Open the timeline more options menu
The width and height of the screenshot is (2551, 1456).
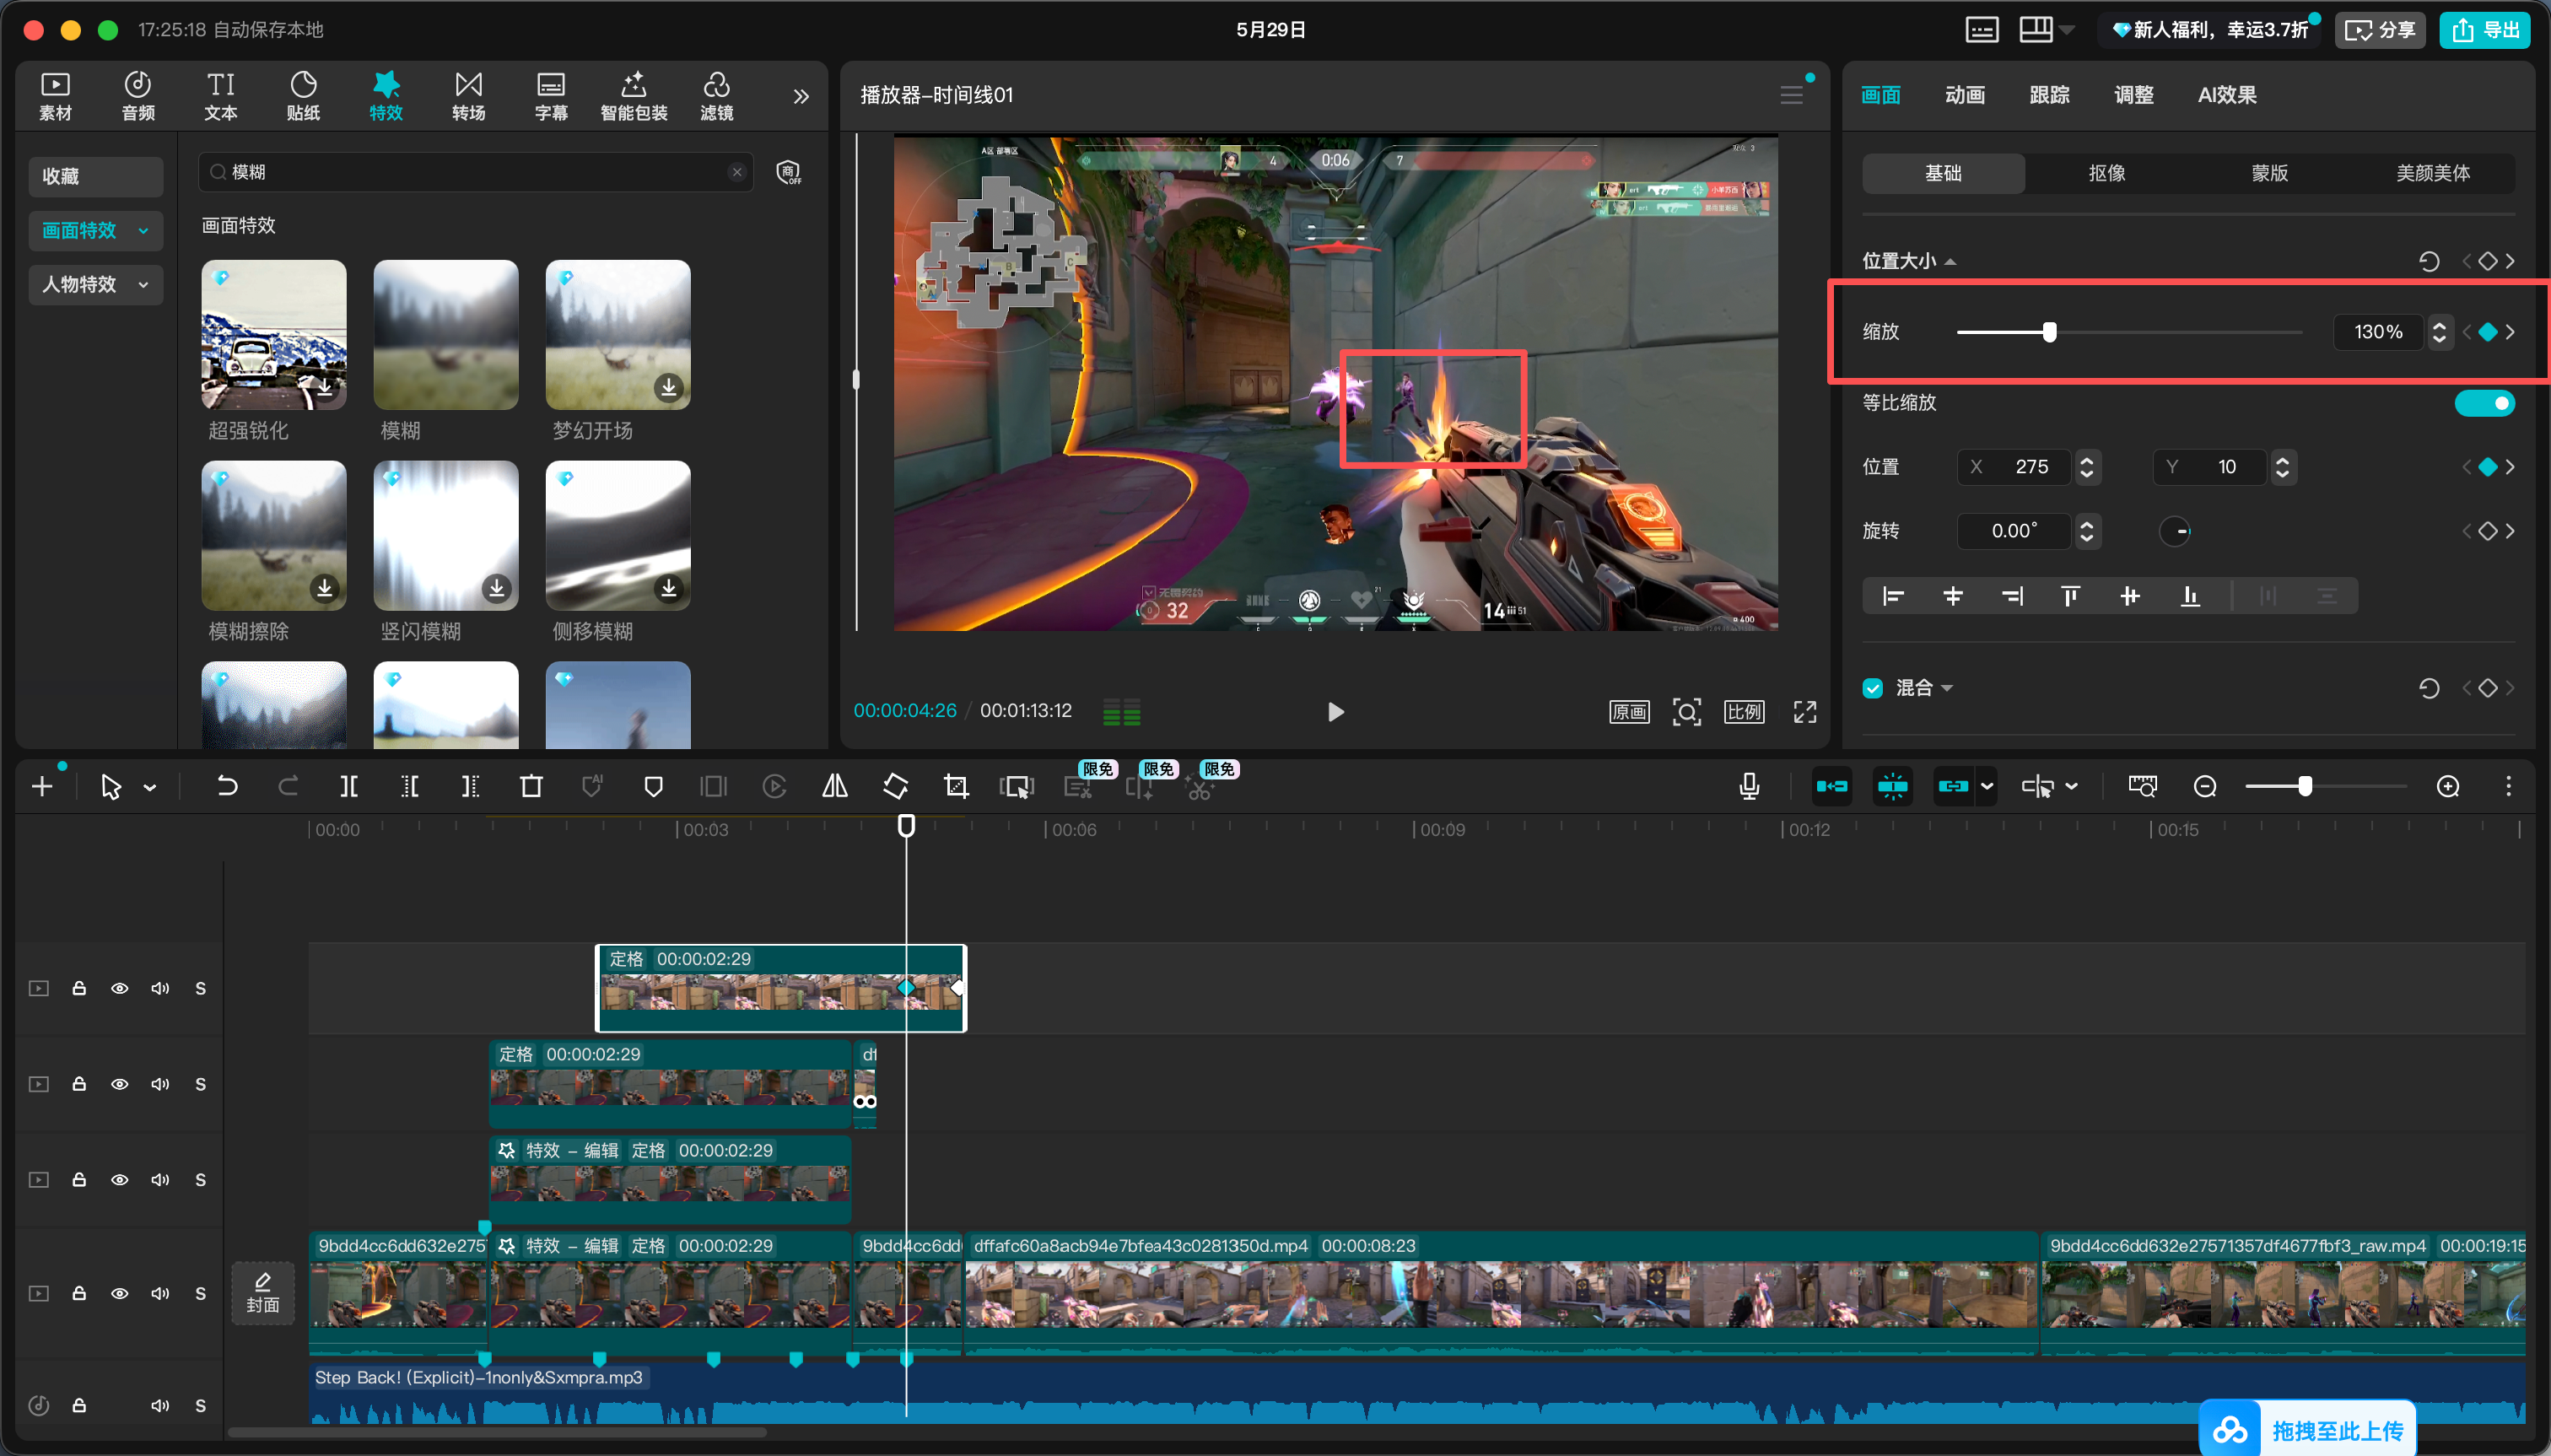pyautogui.click(x=2508, y=787)
